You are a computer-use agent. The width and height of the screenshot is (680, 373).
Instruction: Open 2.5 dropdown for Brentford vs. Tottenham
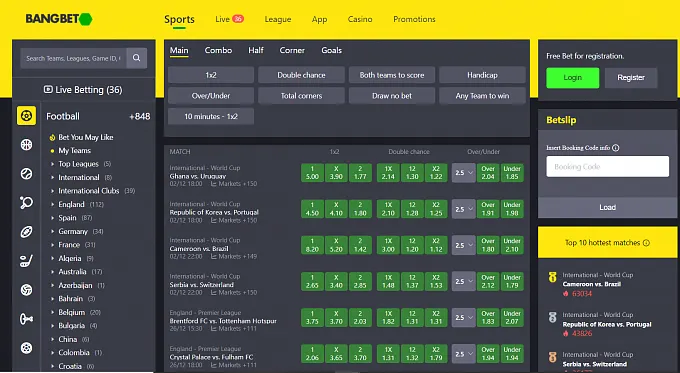(x=463, y=317)
